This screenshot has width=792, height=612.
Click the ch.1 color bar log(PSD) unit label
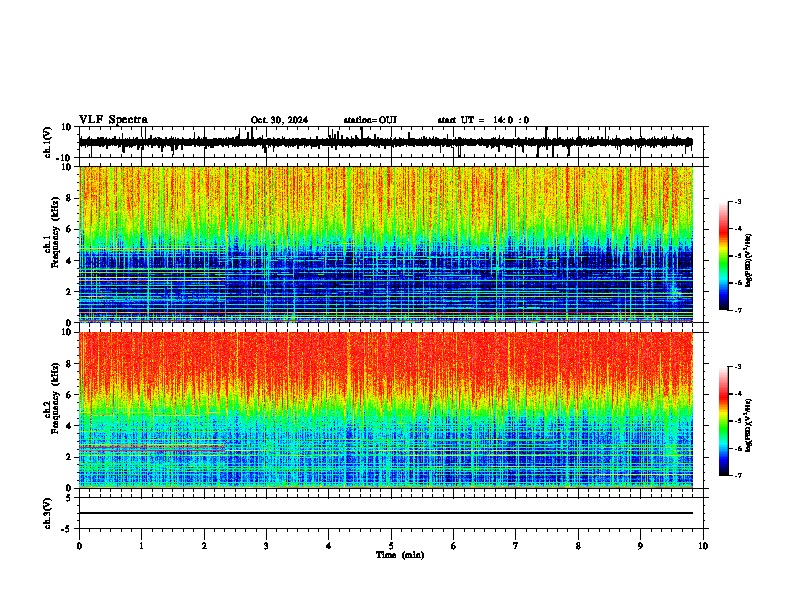pyautogui.click(x=749, y=261)
